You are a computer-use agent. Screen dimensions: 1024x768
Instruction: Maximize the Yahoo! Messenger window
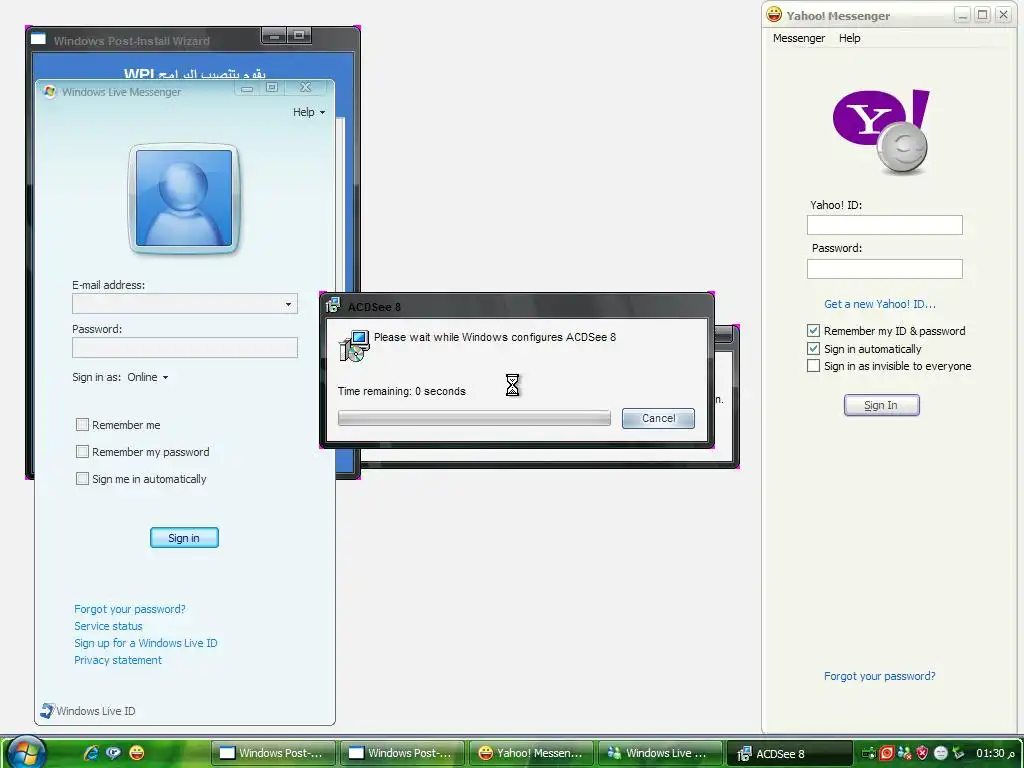coord(982,14)
